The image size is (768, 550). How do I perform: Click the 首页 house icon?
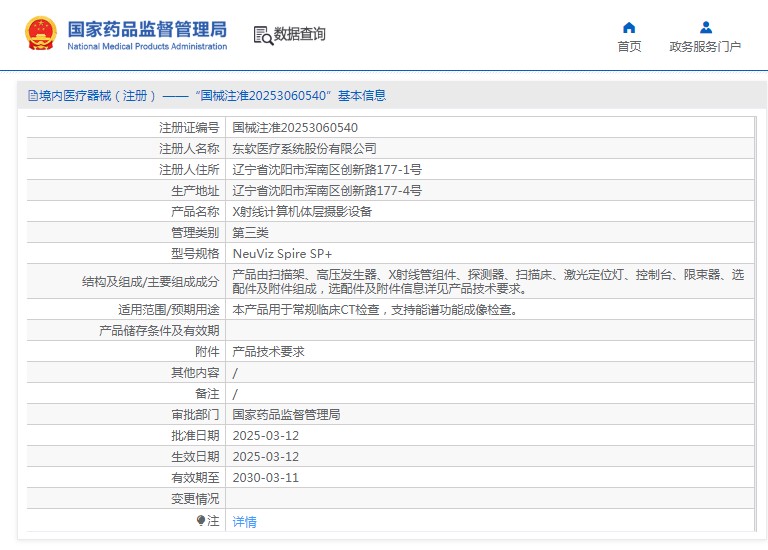click(629, 27)
